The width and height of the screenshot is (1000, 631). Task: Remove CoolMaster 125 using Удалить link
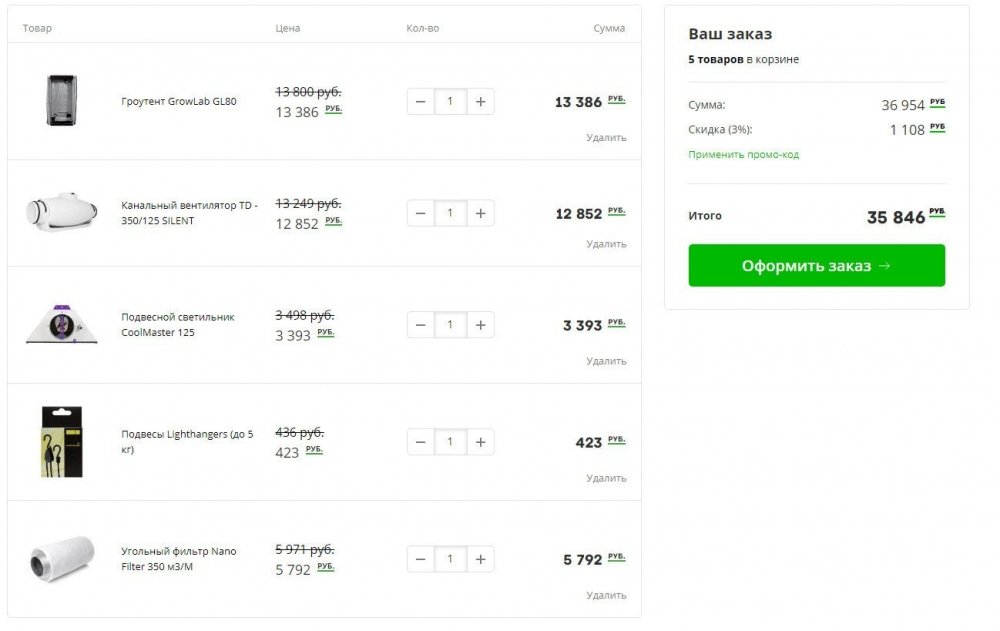(x=606, y=361)
